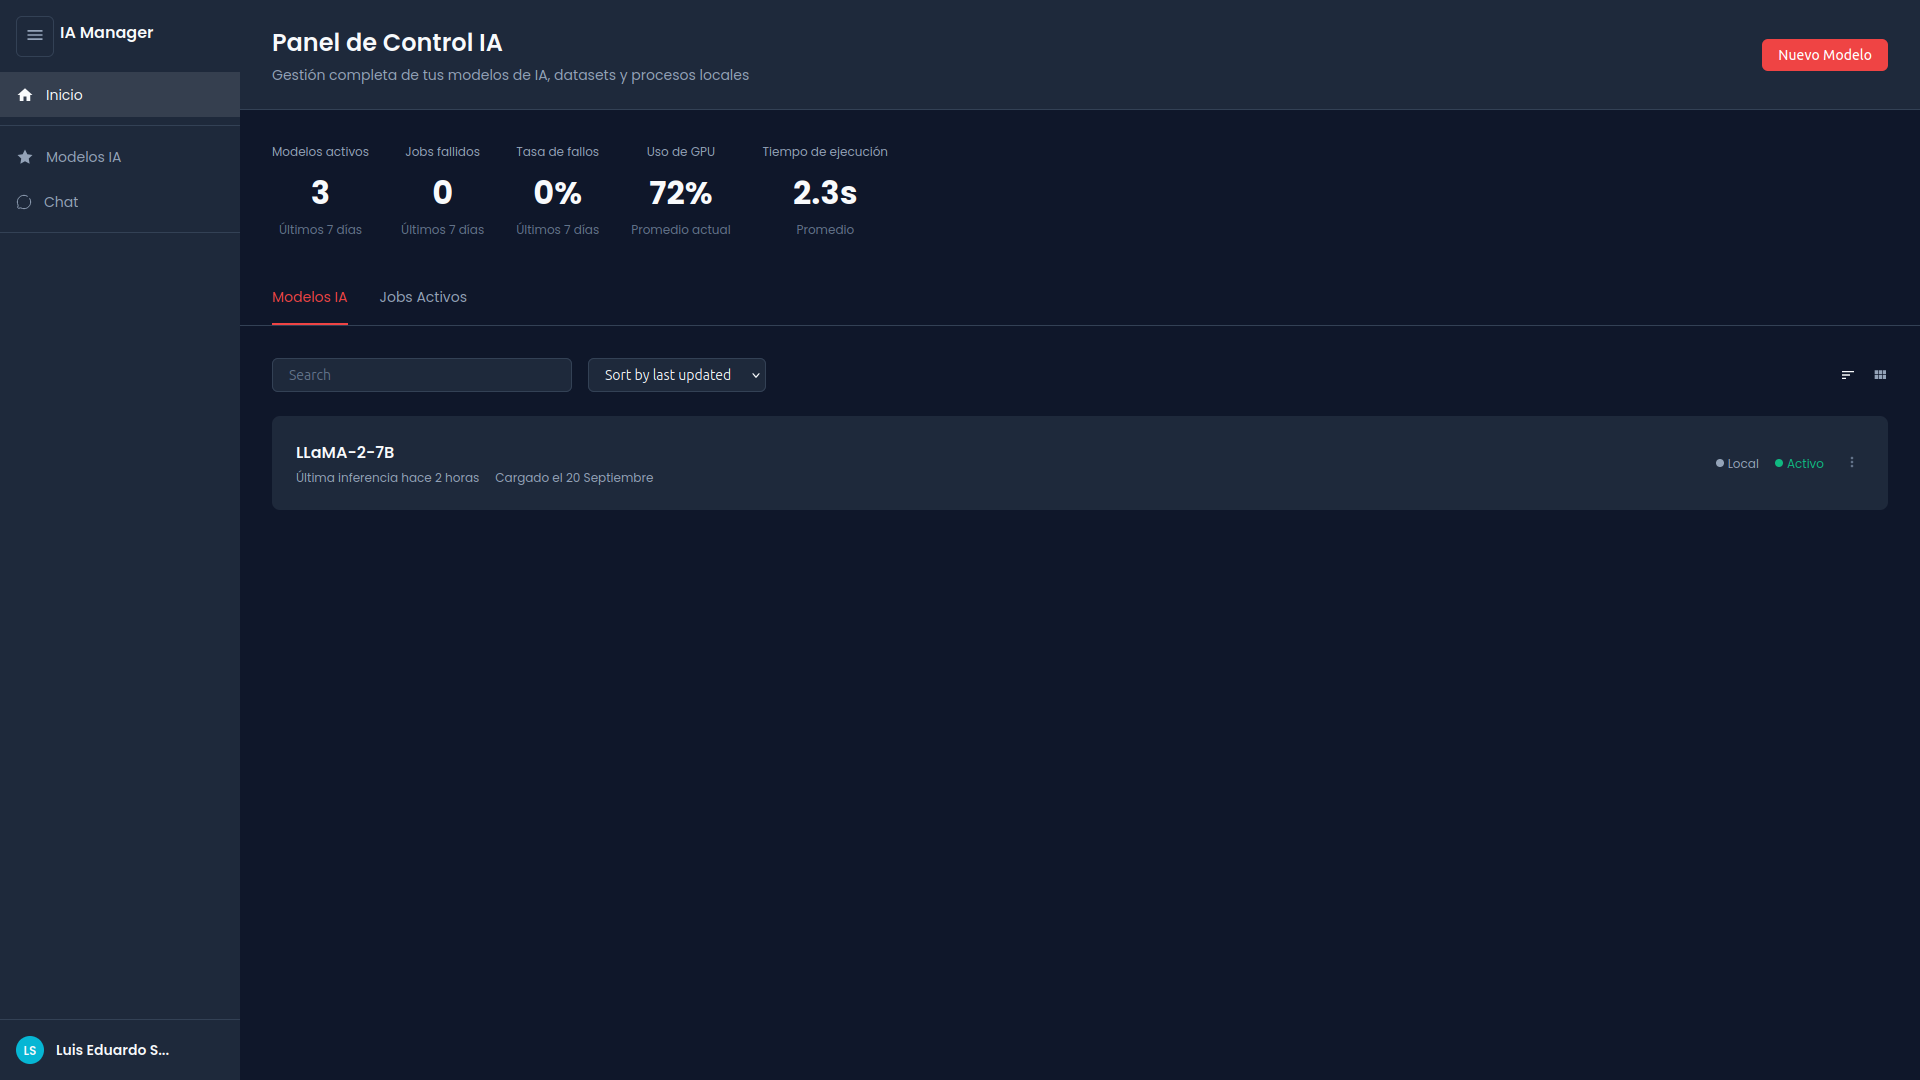Click the Activo status badge

1799,464
